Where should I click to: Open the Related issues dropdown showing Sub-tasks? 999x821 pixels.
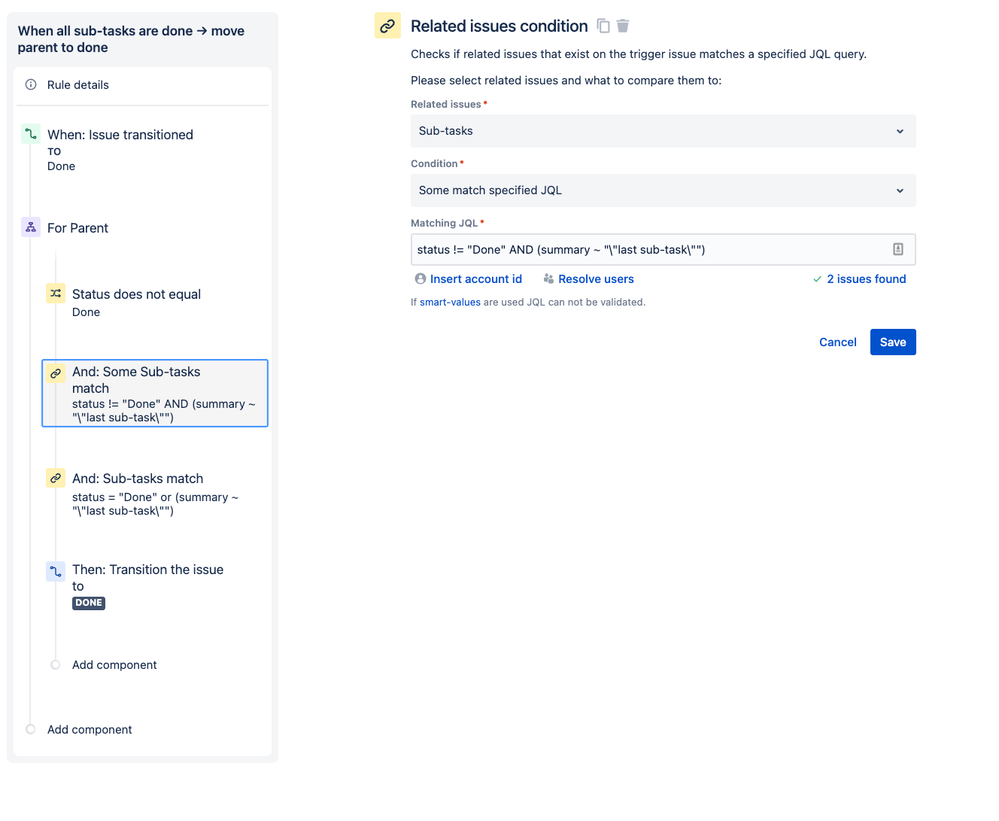663,130
